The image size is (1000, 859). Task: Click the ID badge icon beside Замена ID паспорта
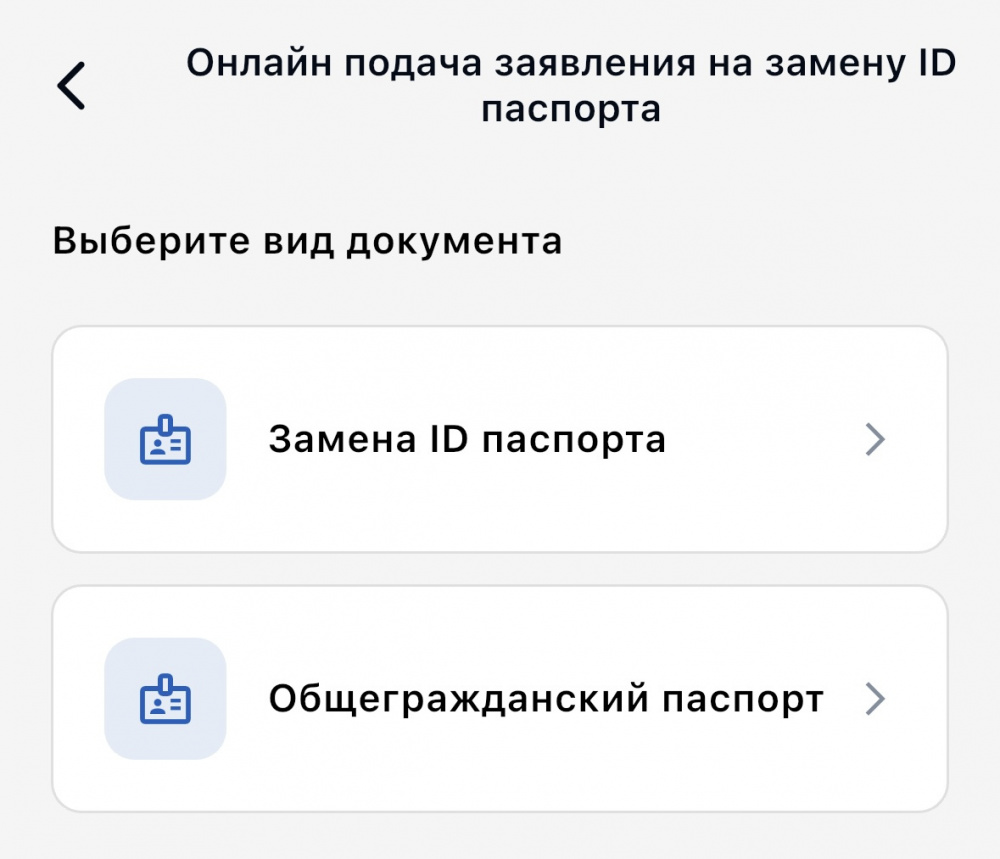coord(165,439)
